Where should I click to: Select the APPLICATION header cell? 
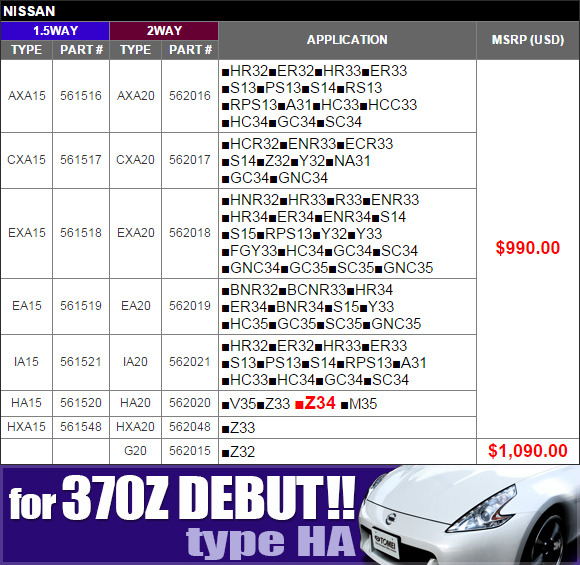click(347, 40)
